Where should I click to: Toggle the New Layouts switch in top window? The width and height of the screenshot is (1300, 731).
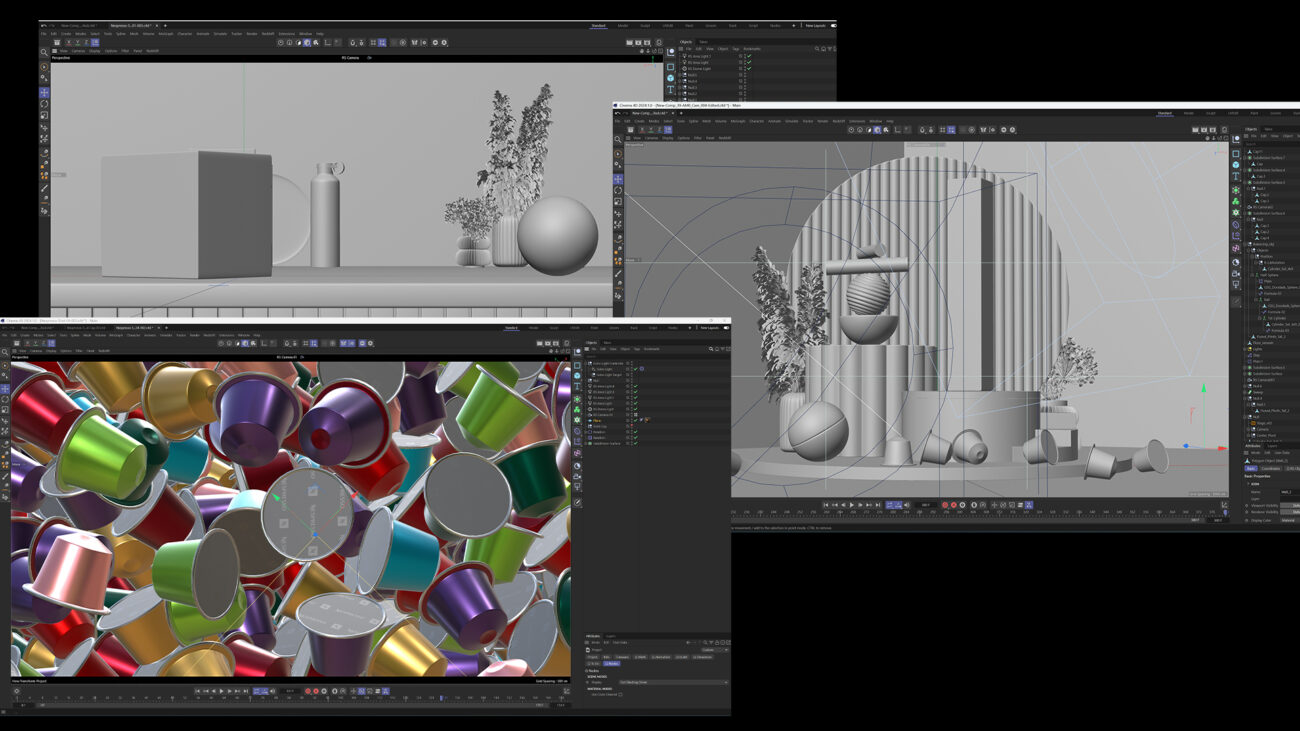coord(833,26)
